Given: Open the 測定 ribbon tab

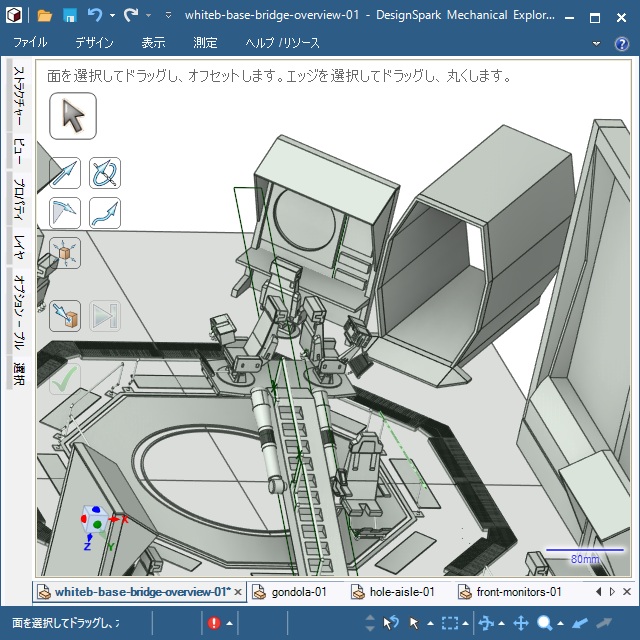Looking at the screenshot, I should tap(205, 42).
